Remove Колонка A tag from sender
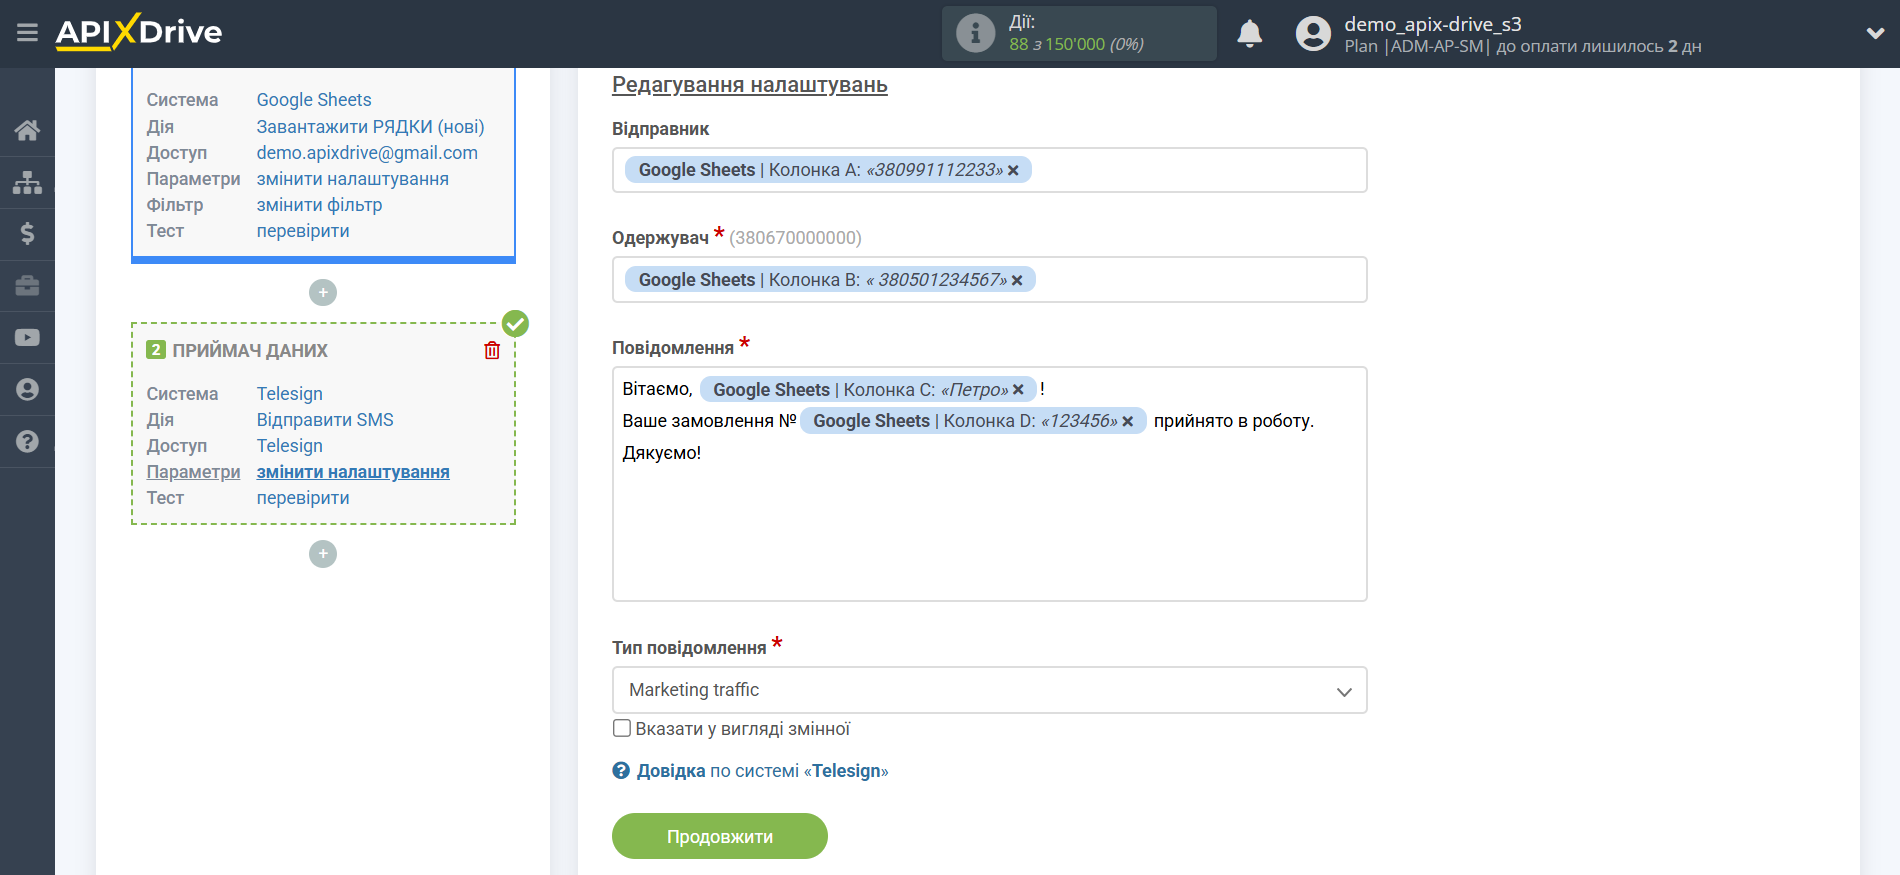 [x=1013, y=170]
